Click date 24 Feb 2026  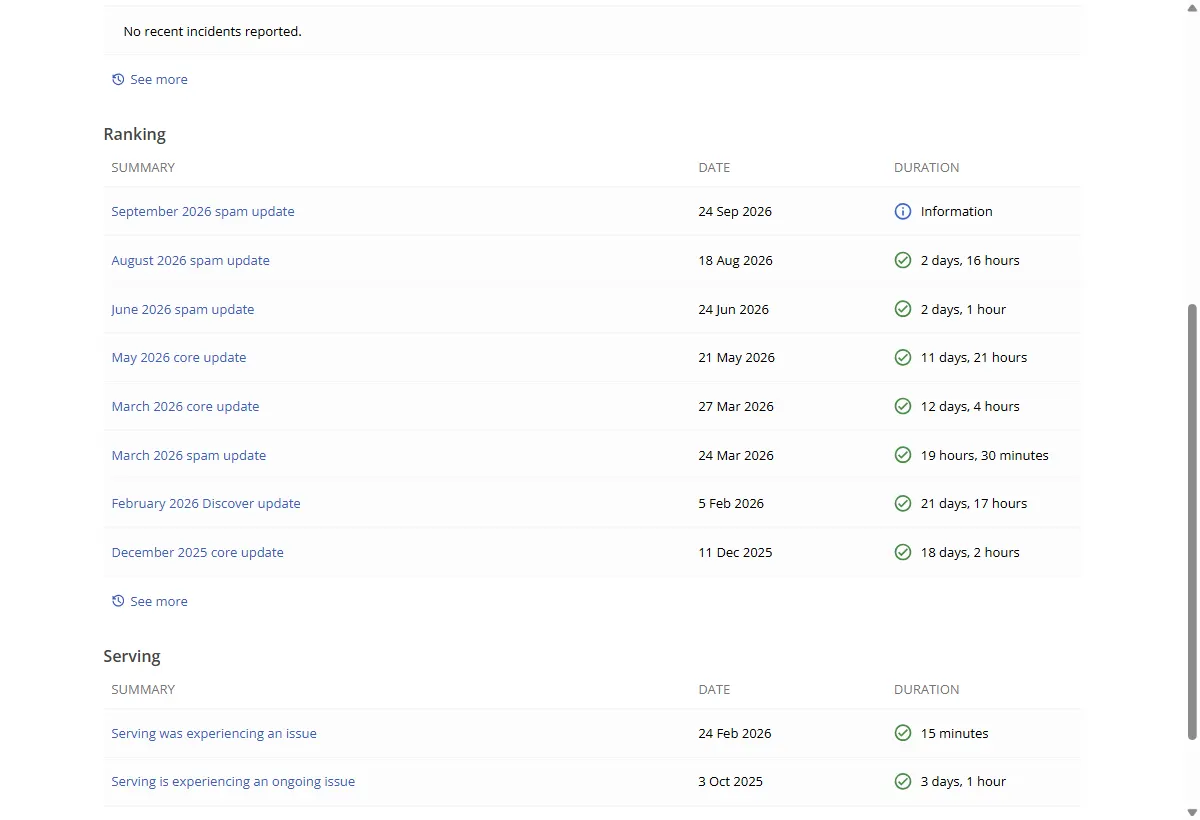tap(735, 733)
